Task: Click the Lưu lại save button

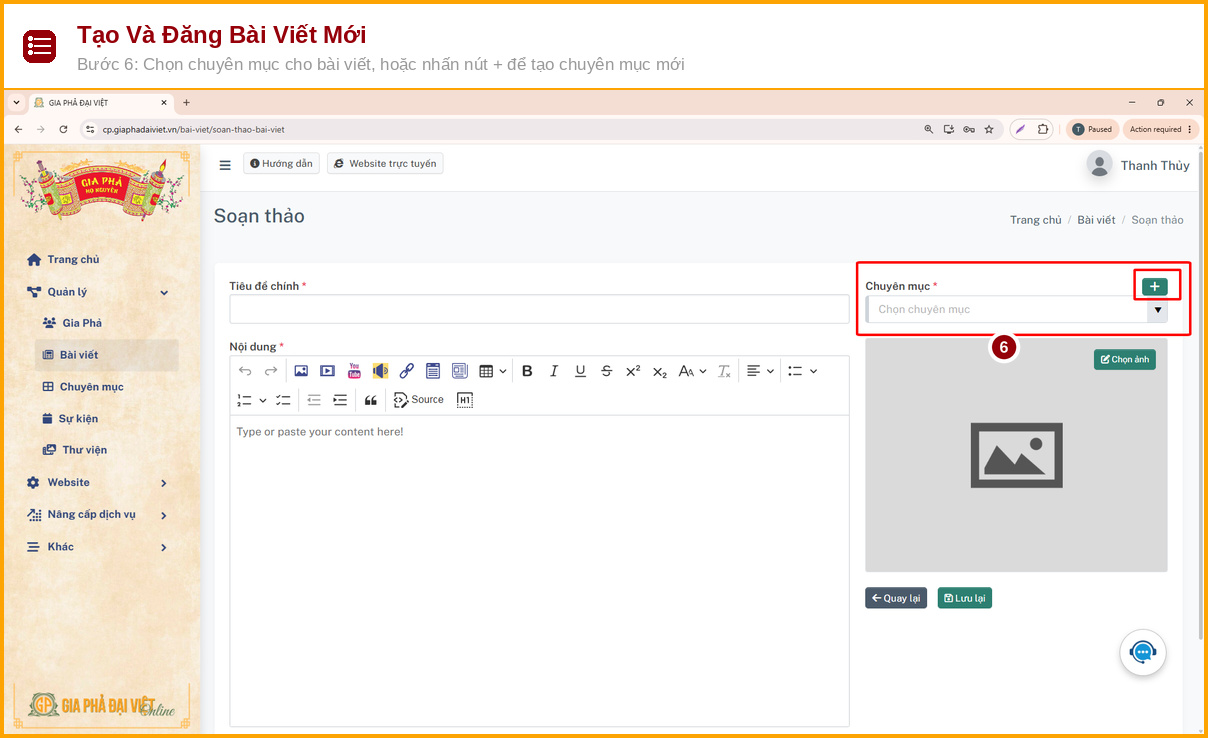Action: click(965, 598)
